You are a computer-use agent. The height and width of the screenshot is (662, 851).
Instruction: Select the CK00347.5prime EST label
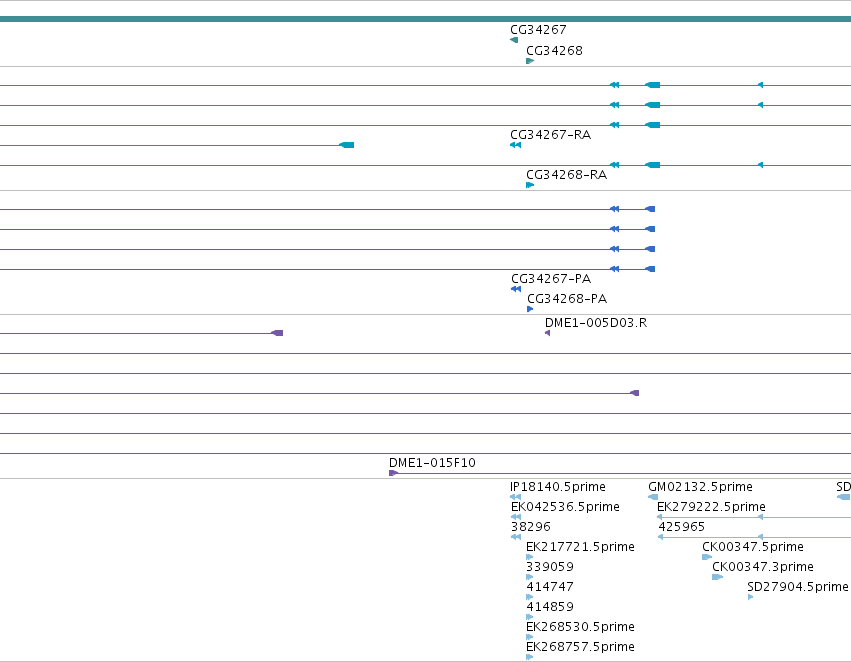point(753,547)
